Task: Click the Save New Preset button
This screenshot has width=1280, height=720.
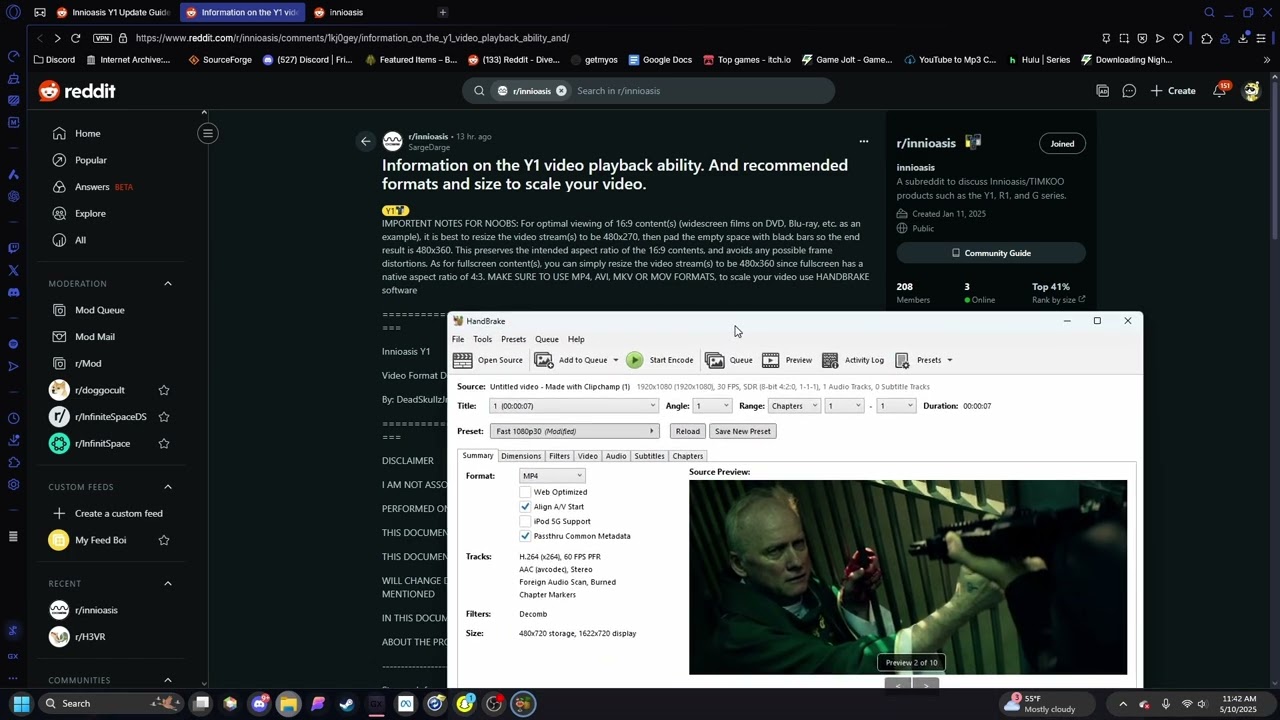Action: [x=742, y=431]
